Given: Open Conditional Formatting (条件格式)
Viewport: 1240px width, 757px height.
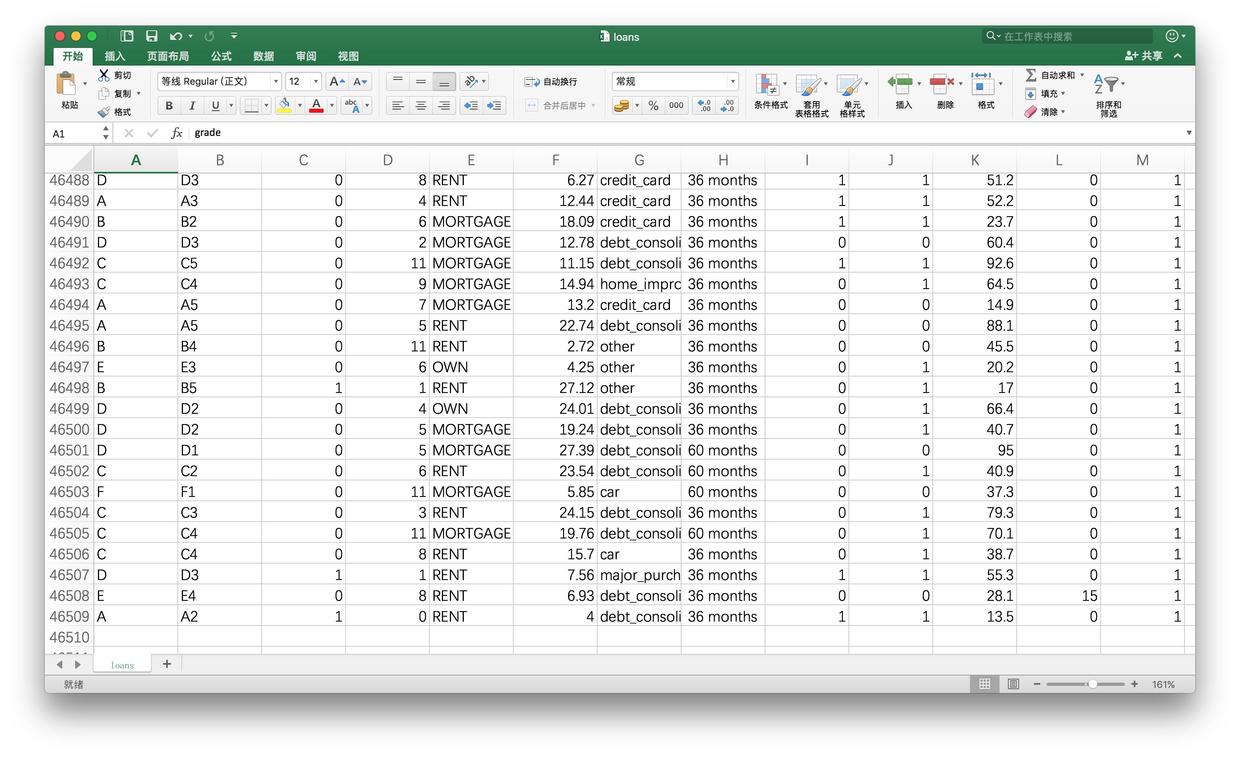Looking at the screenshot, I should (x=770, y=91).
